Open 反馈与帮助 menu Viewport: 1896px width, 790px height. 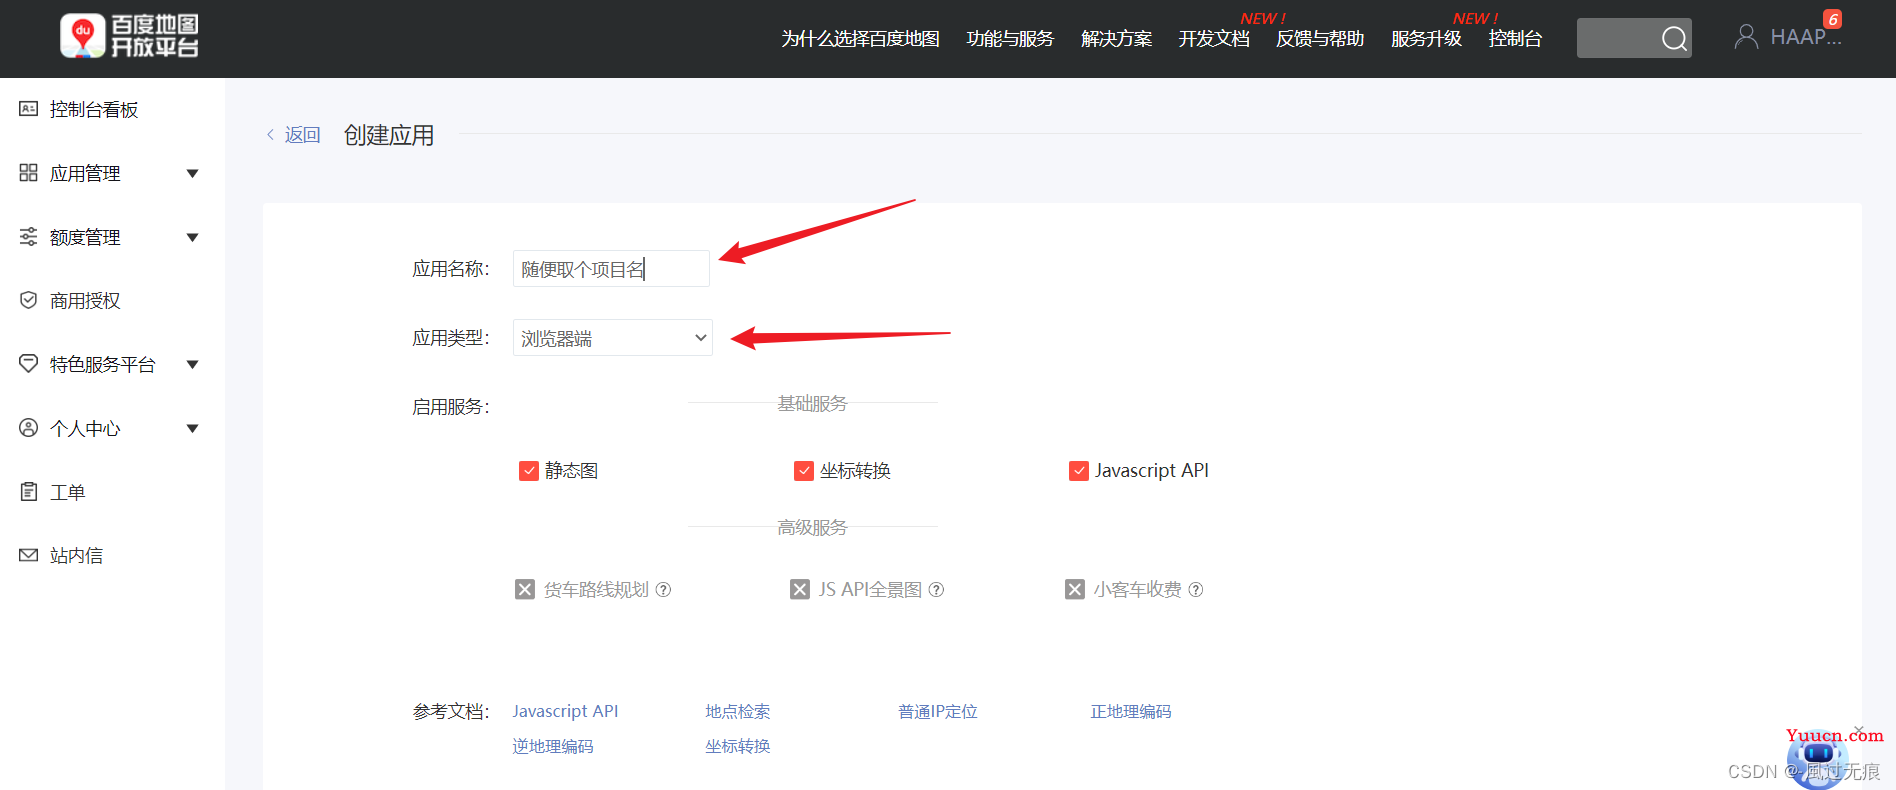coord(1320,39)
